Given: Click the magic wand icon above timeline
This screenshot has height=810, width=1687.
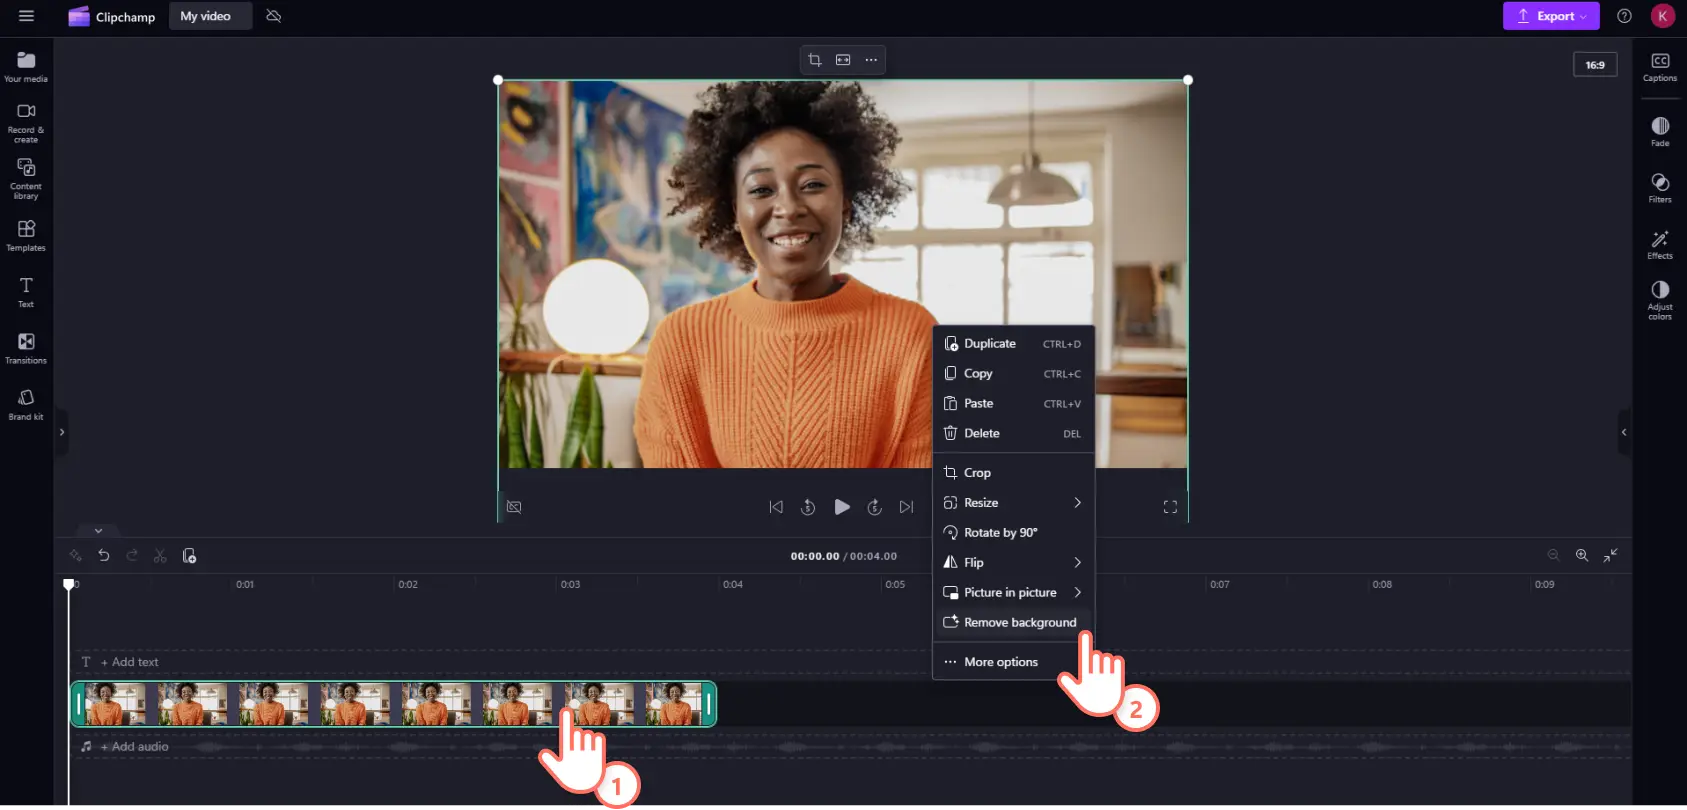Looking at the screenshot, I should coord(76,555).
